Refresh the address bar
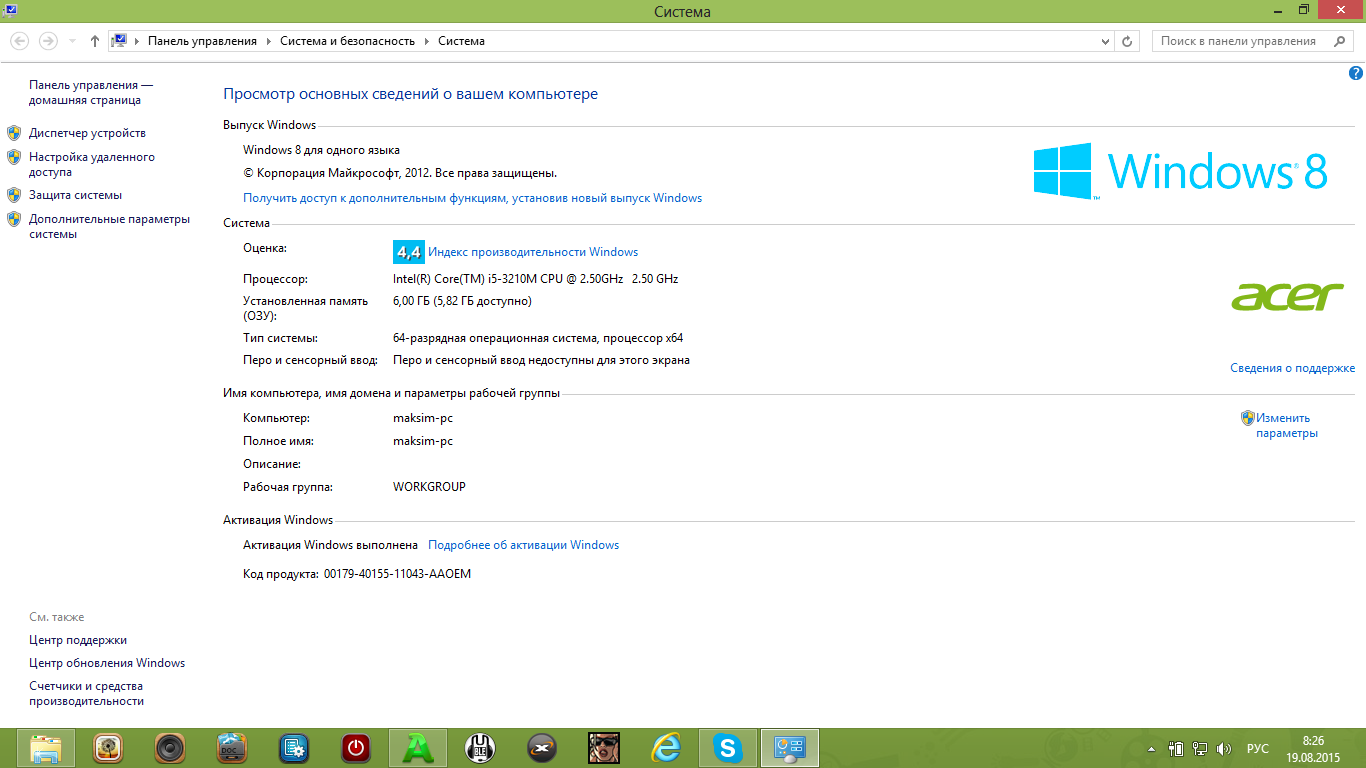 [1127, 41]
